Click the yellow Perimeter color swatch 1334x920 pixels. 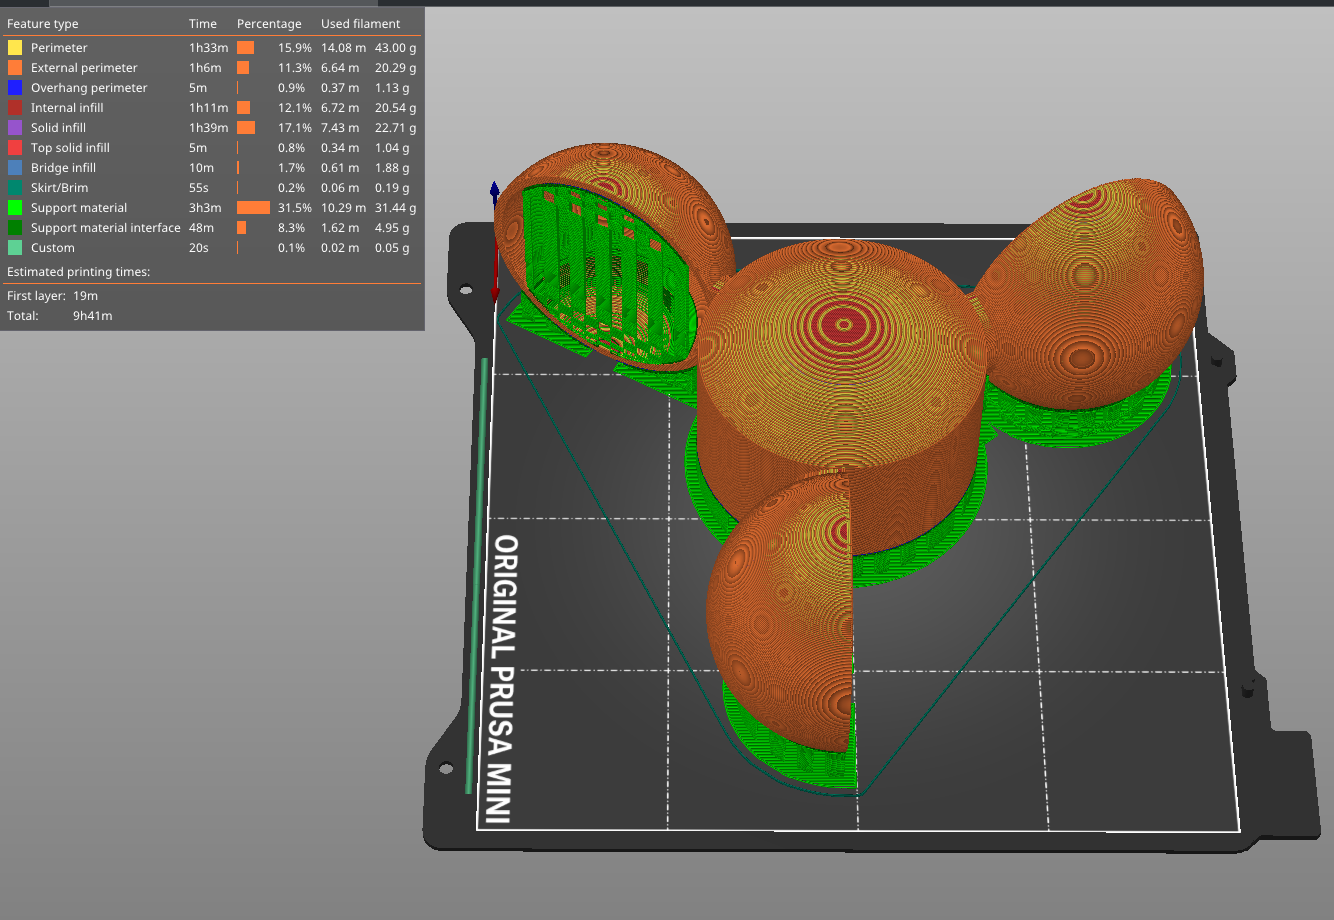pyautogui.click(x=15, y=48)
